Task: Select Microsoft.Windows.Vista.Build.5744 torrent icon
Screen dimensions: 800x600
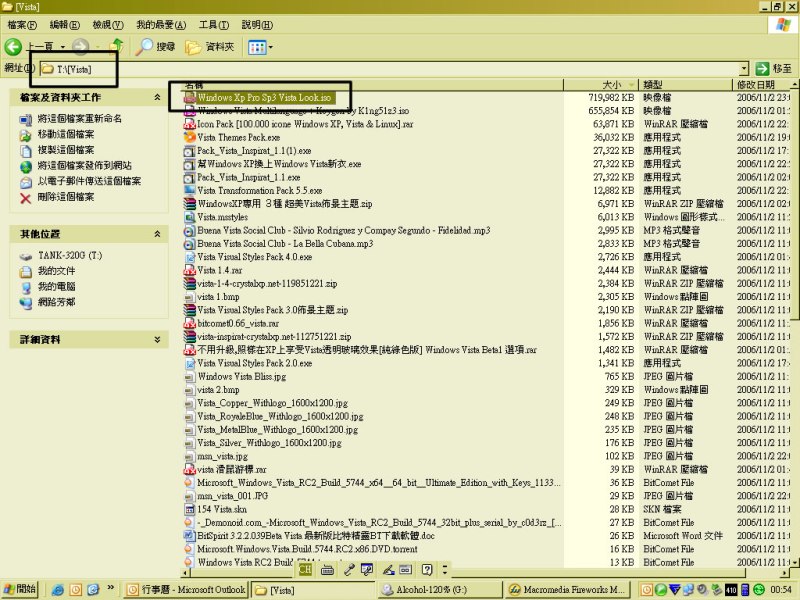Action: point(190,549)
